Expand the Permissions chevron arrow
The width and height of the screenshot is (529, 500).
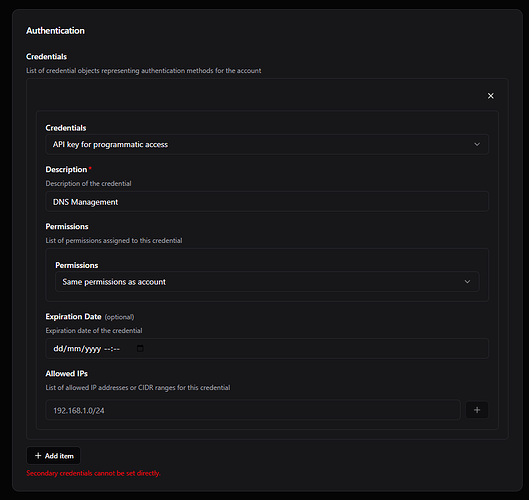467,281
